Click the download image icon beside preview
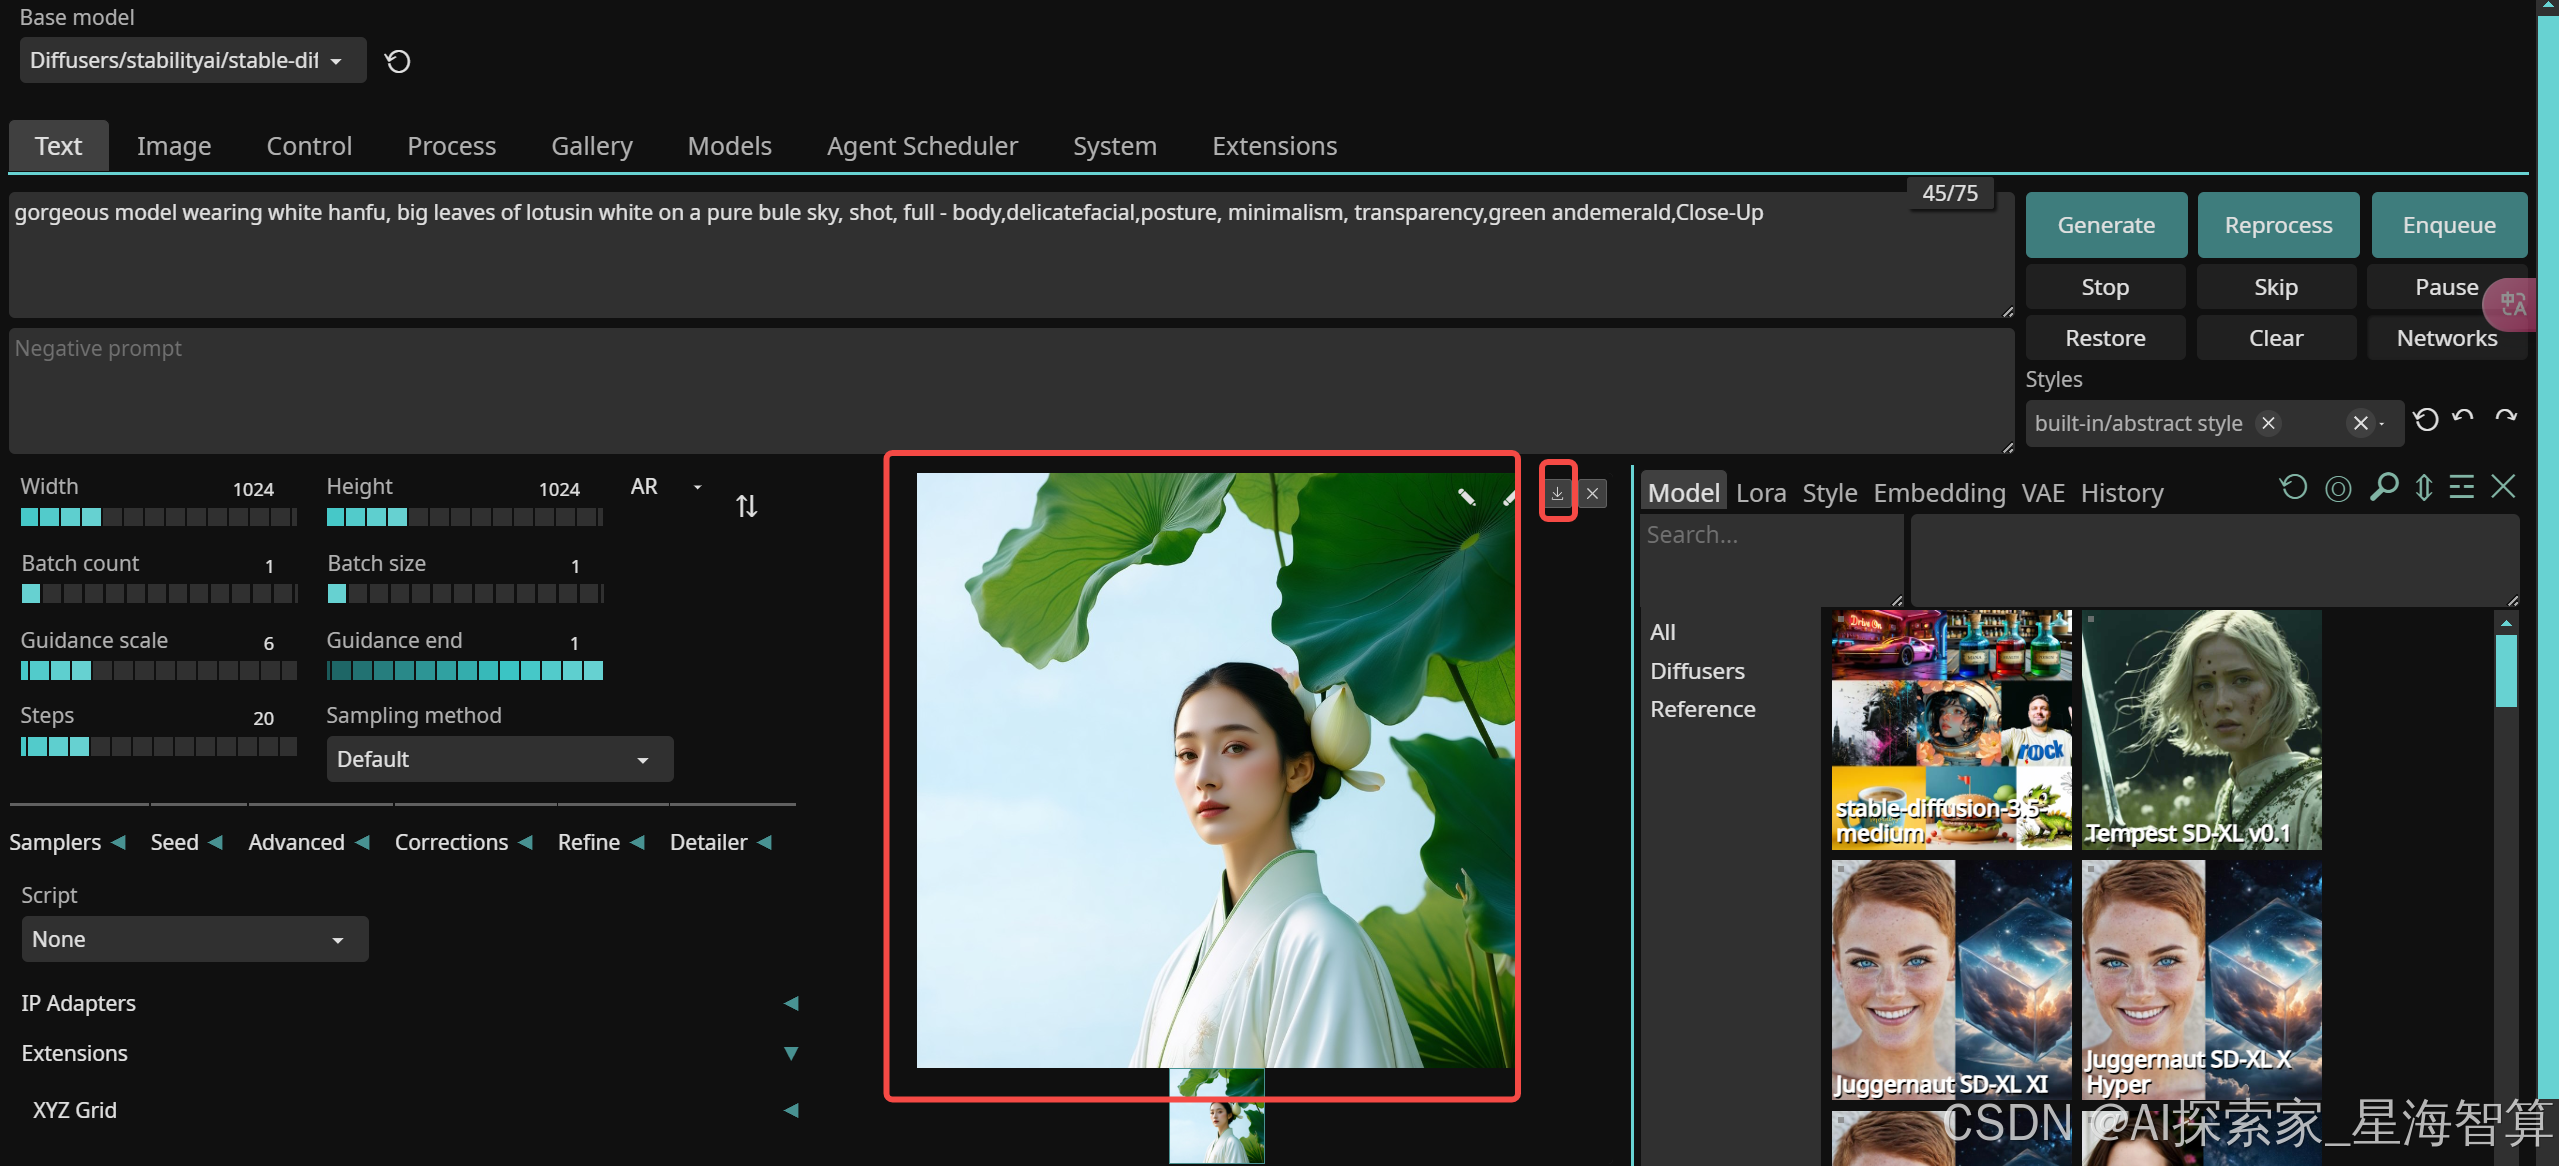2559x1166 pixels. coord(1557,493)
